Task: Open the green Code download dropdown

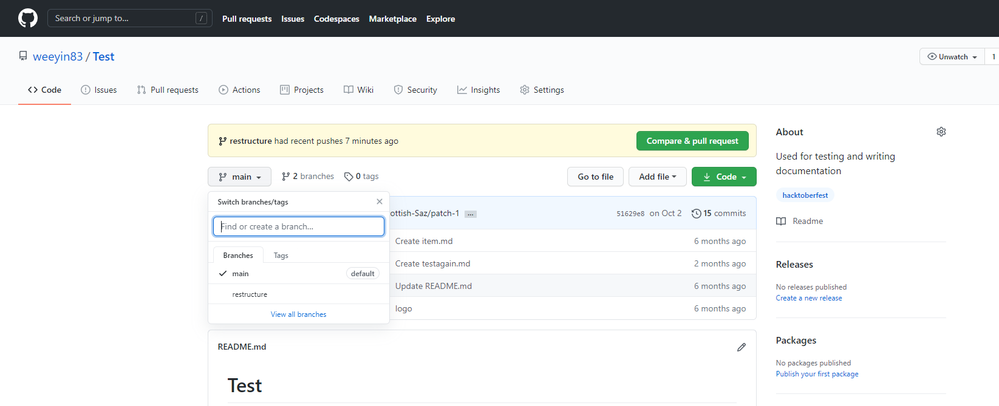Action: [724, 177]
